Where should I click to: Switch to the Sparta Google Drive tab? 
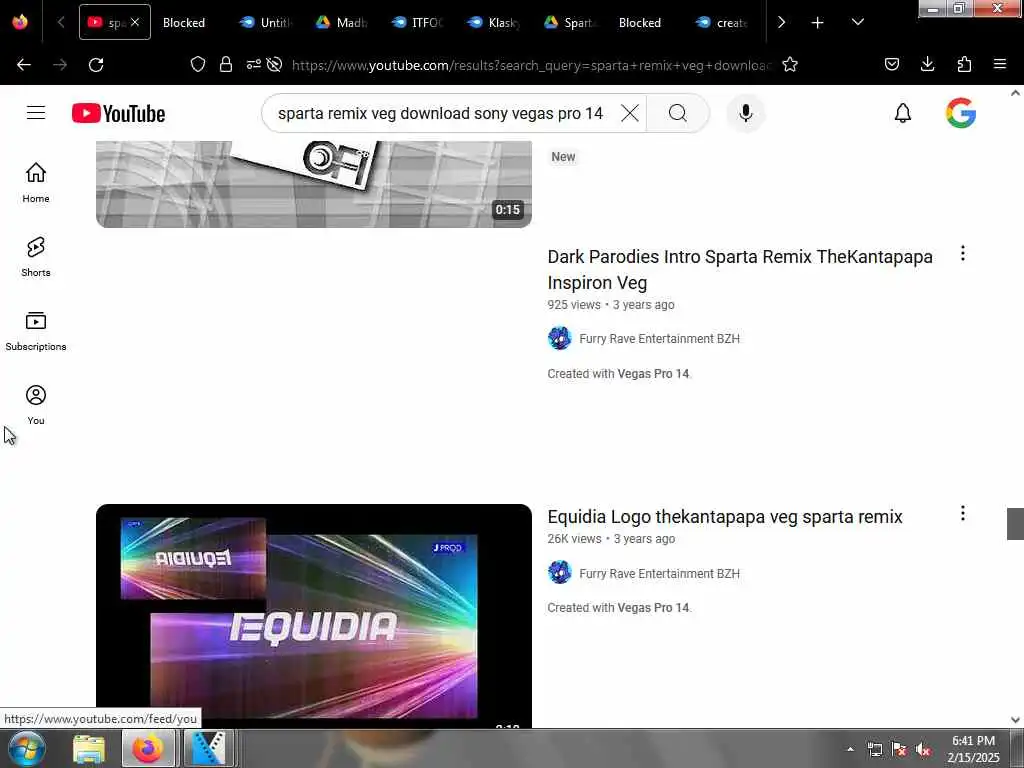(x=571, y=22)
